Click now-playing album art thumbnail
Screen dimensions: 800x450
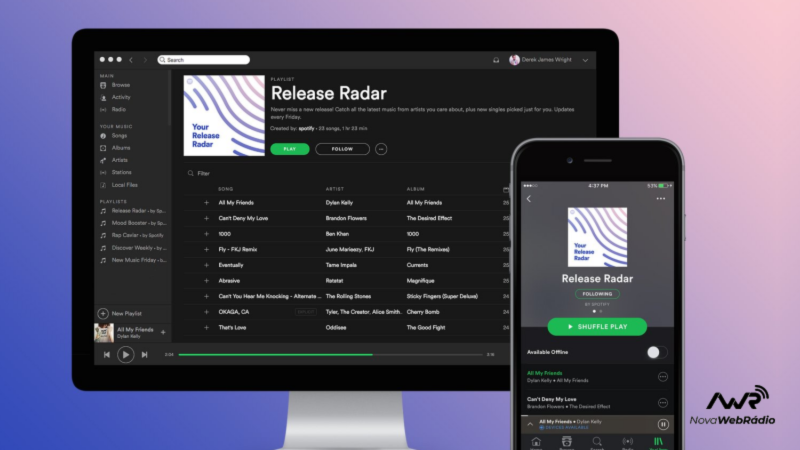104,333
